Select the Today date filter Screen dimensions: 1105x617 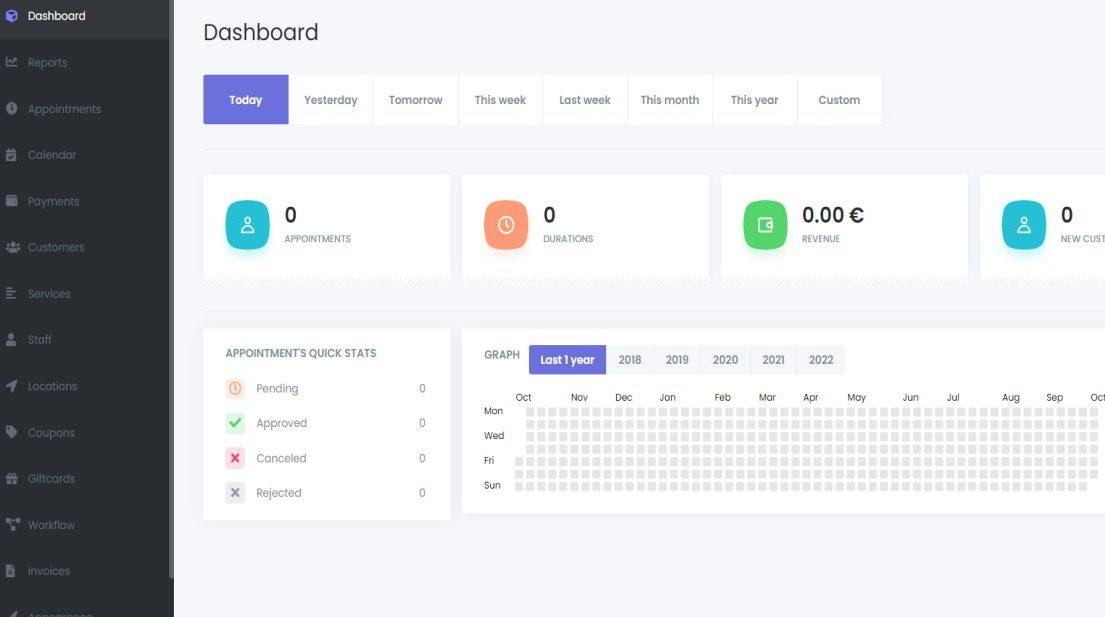tap(246, 99)
